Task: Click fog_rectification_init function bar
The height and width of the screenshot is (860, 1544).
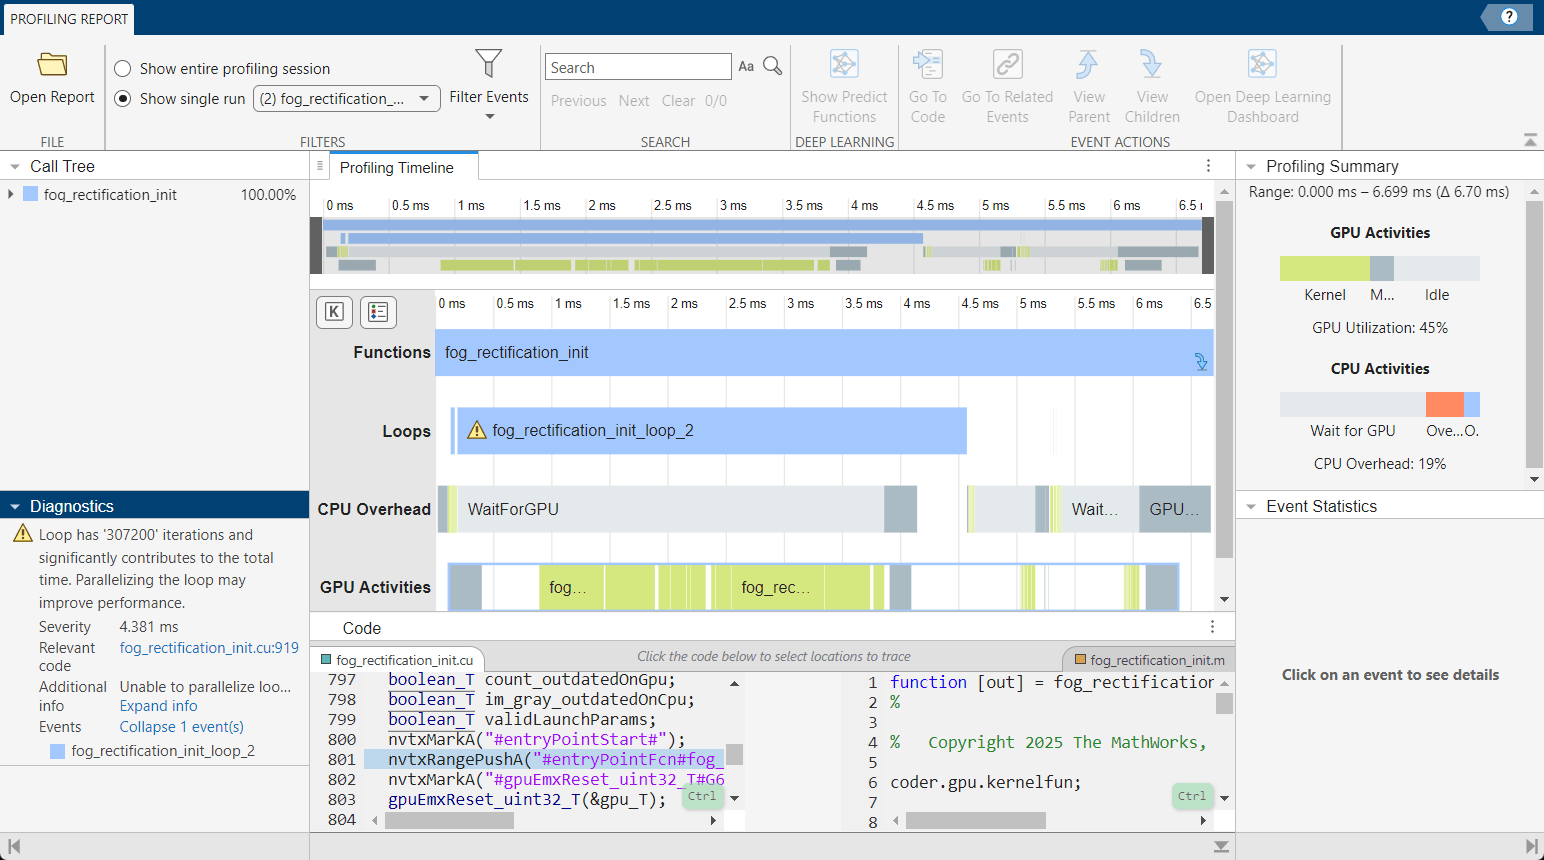Action: (824, 352)
